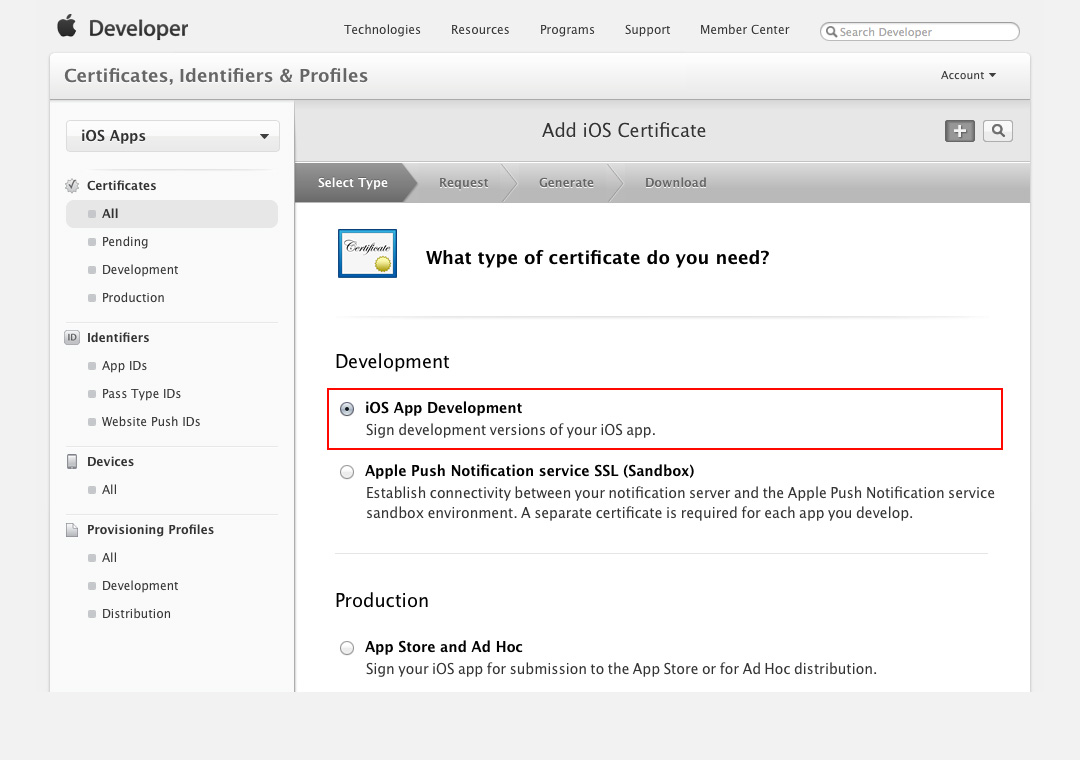Click the Request step tab
1080x760 pixels.
pyautogui.click(x=464, y=183)
